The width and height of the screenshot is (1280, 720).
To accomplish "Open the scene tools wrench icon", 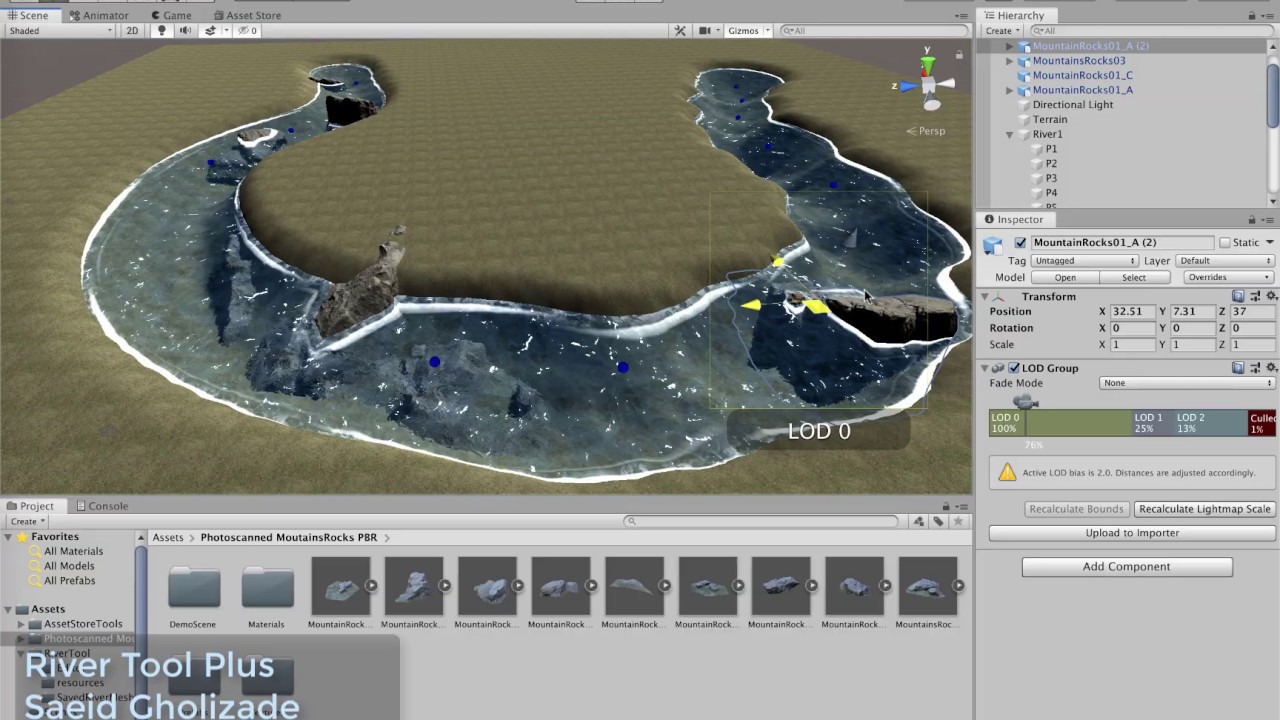I will click(680, 31).
